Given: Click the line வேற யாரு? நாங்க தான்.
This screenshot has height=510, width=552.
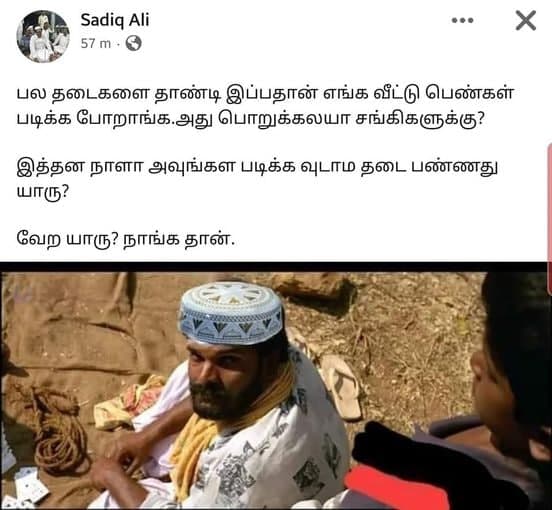Looking at the screenshot, I should point(125,239).
